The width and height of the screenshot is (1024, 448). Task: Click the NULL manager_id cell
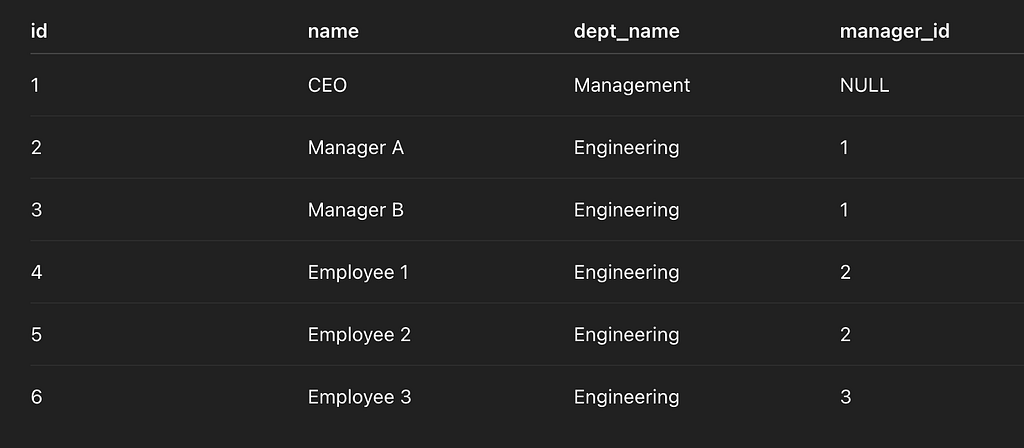tap(864, 85)
